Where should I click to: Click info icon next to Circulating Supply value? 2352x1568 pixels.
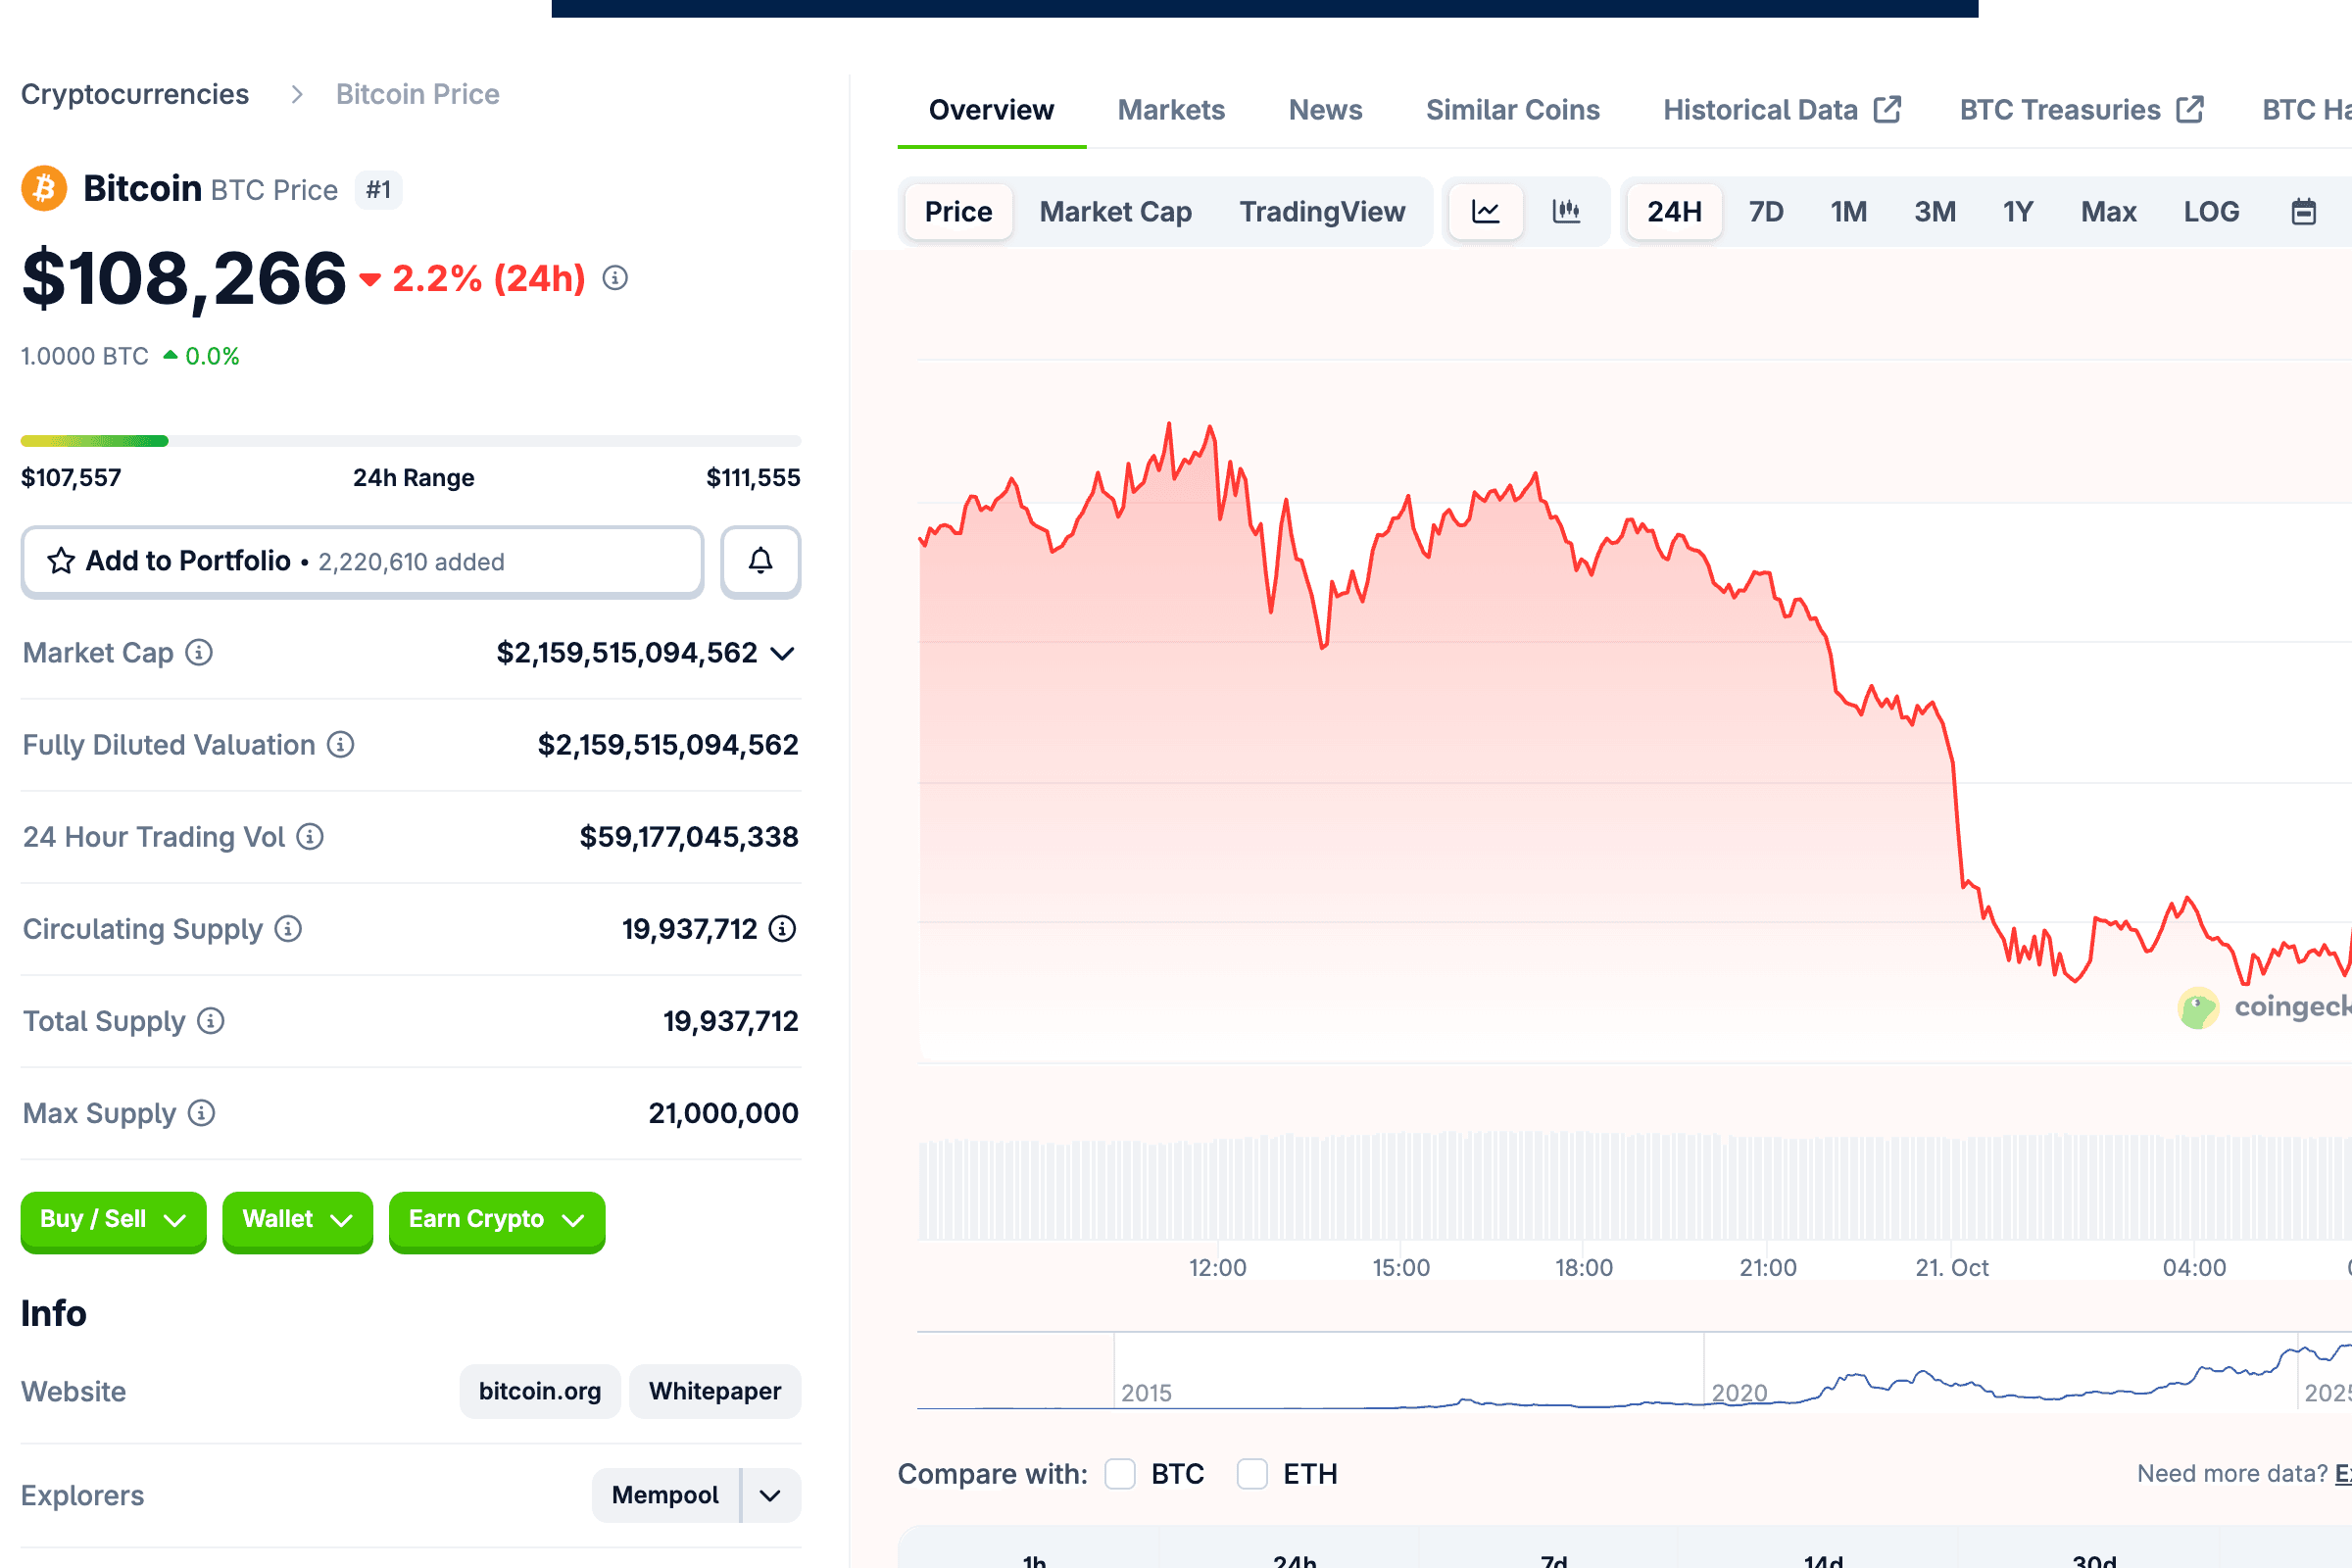pos(782,929)
